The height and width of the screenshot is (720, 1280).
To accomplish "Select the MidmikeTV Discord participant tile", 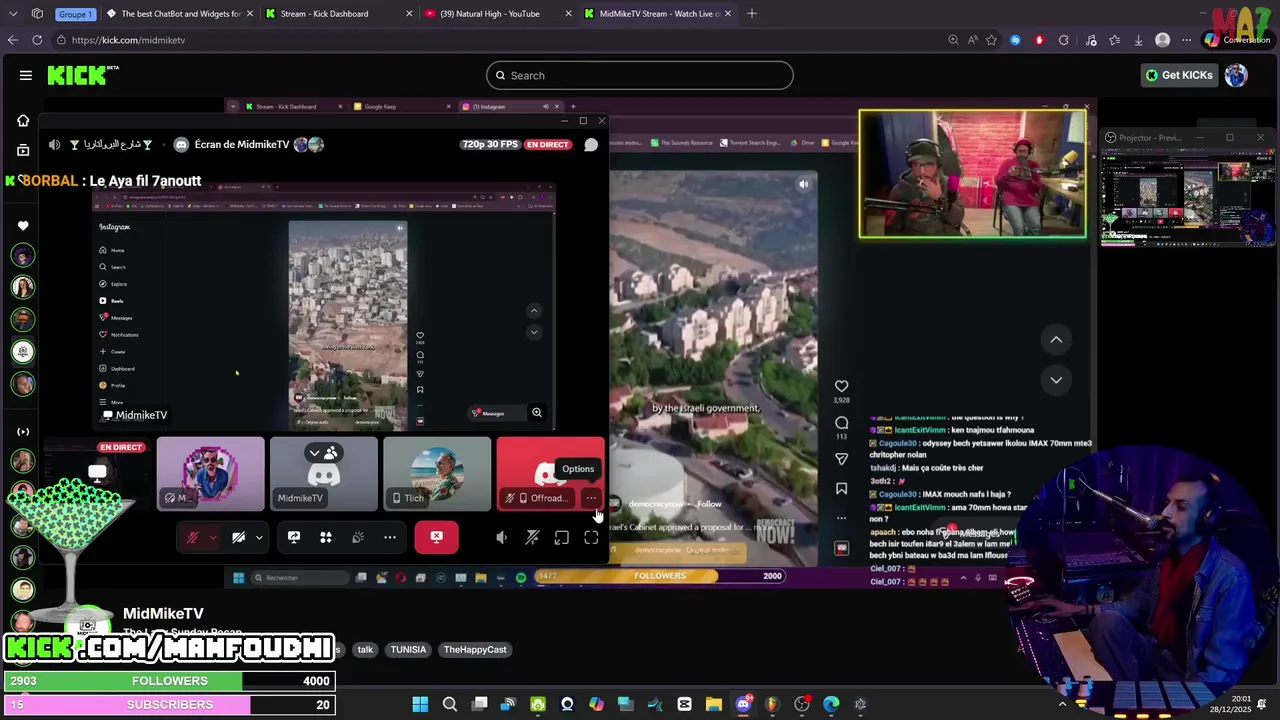I will (x=324, y=473).
